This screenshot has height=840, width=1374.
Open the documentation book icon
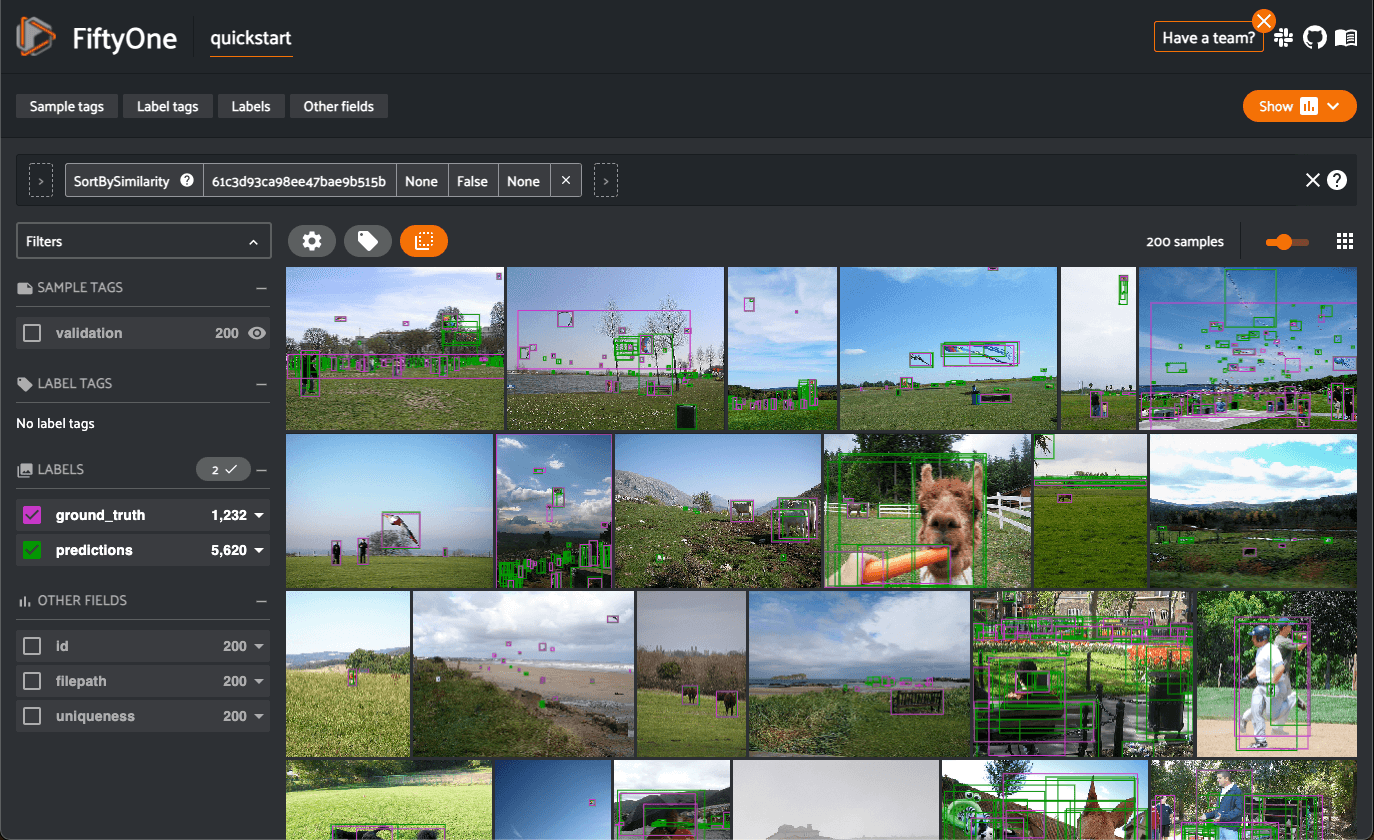pos(1346,38)
